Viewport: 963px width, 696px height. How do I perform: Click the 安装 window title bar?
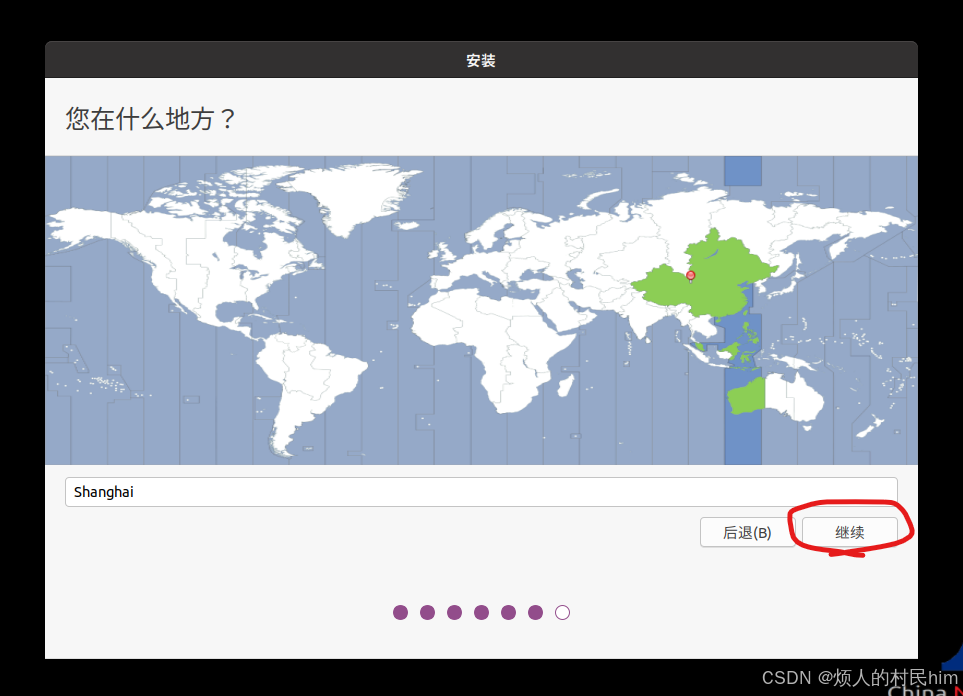click(x=481, y=61)
